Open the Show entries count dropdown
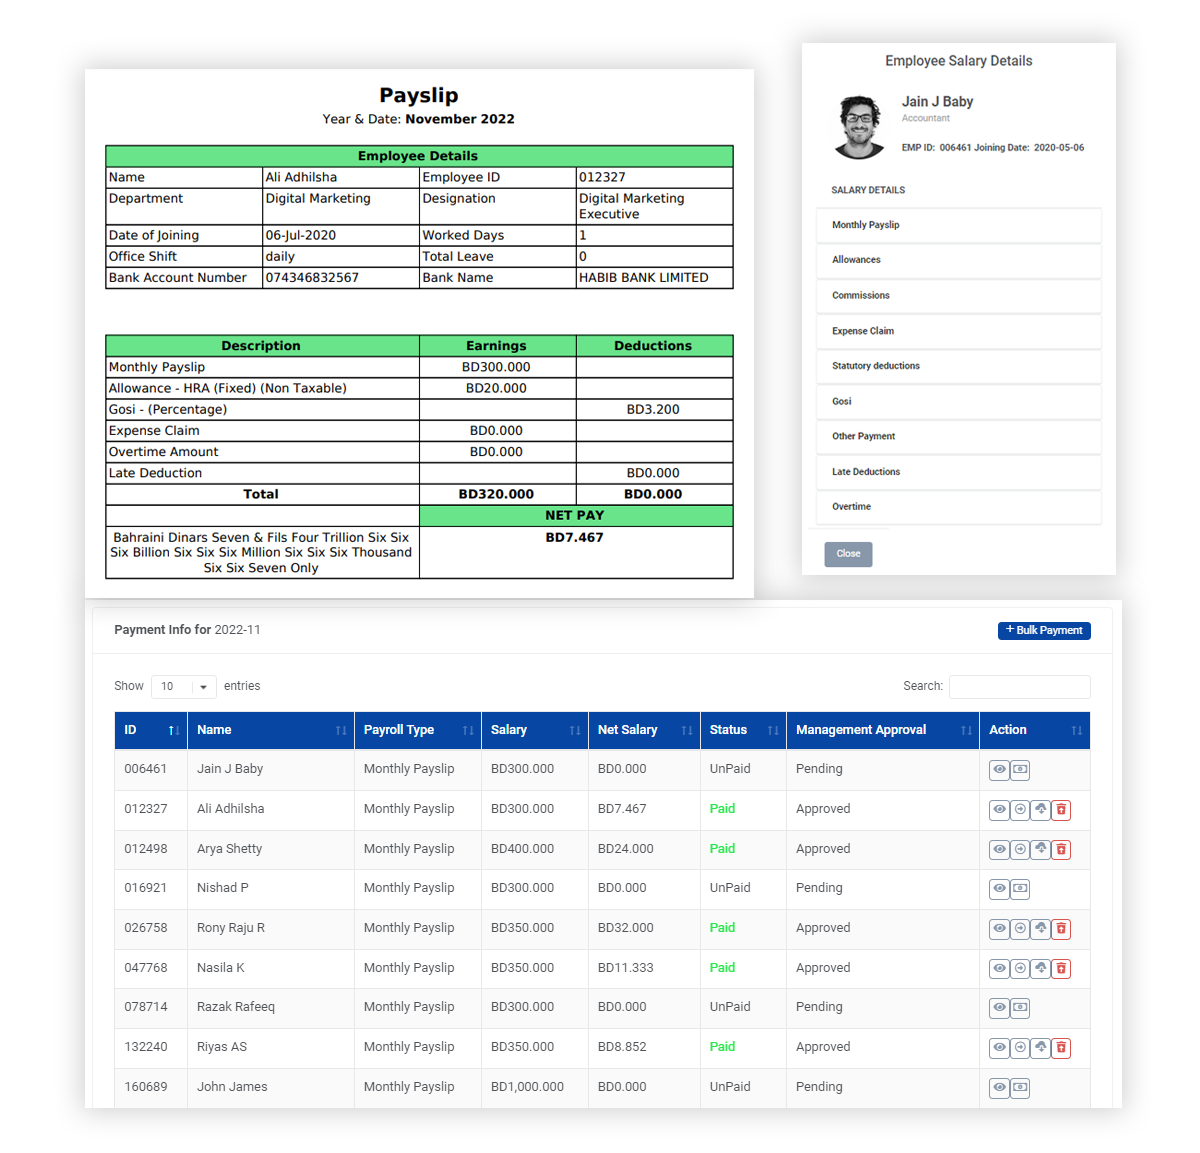The height and width of the screenshot is (1153, 1200). pyautogui.click(x=183, y=687)
